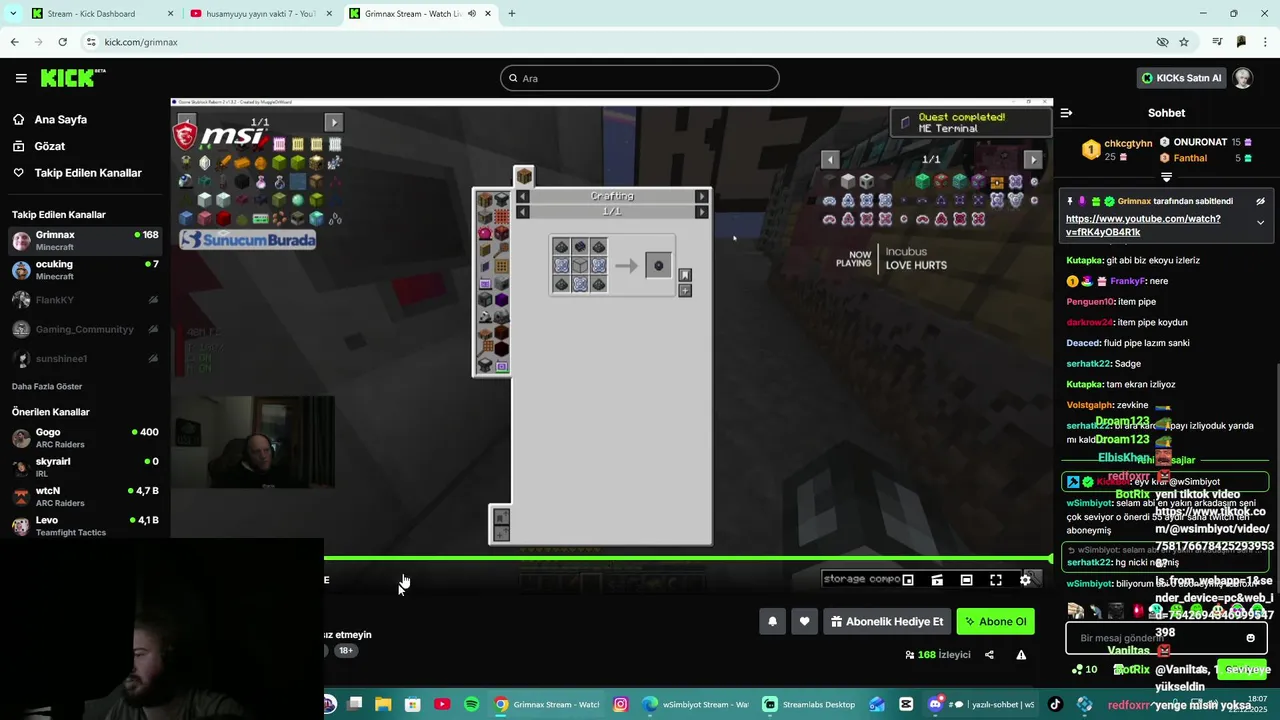The width and height of the screenshot is (1280, 720).
Task: Expand 'Daha Fazla Göster' in followed channels
Action: (47, 386)
